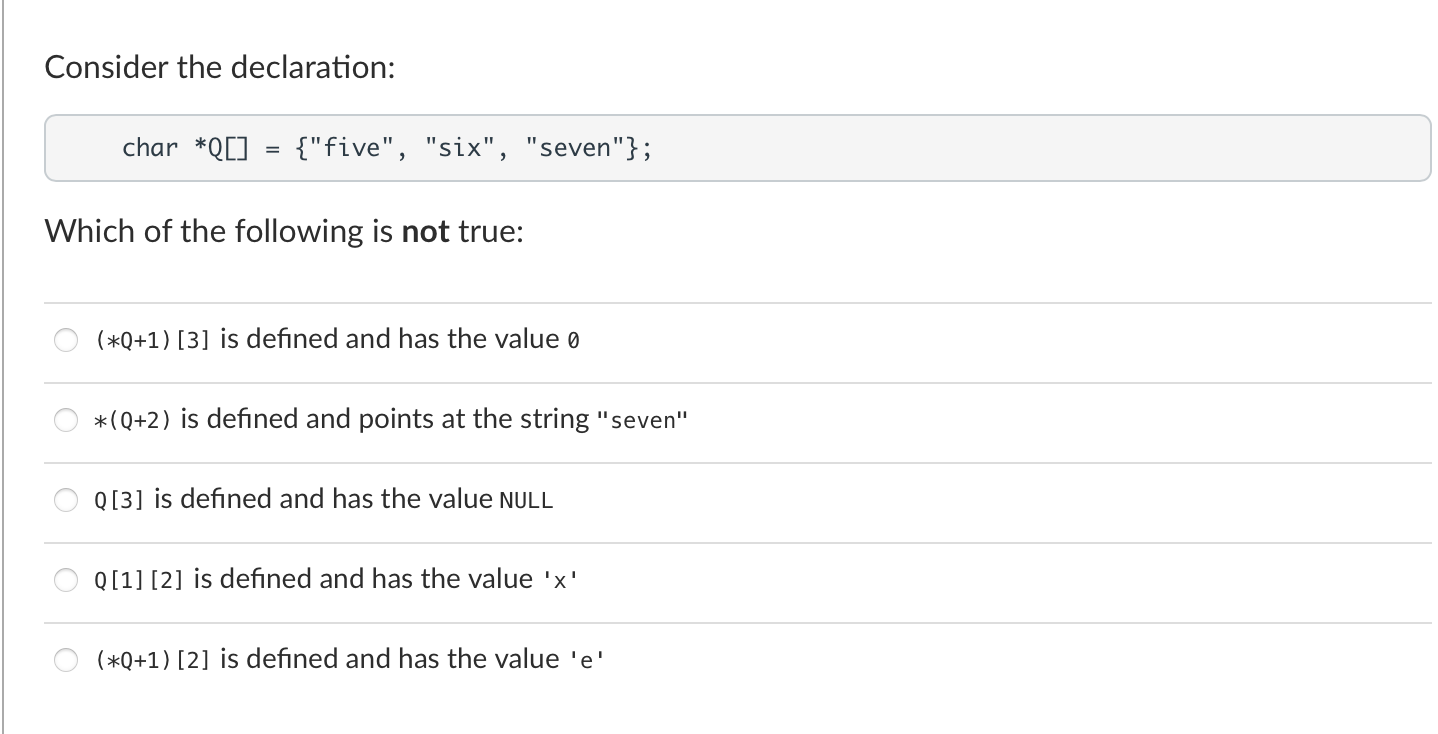Click the (*Q+1)[3] code snippet in first option
This screenshot has height=734, width=1438.
pos(152,341)
